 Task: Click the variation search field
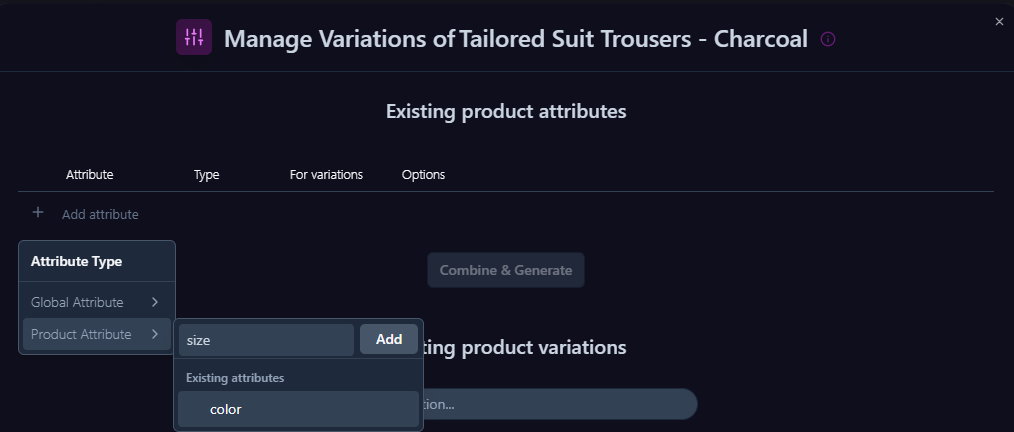tap(560, 404)
